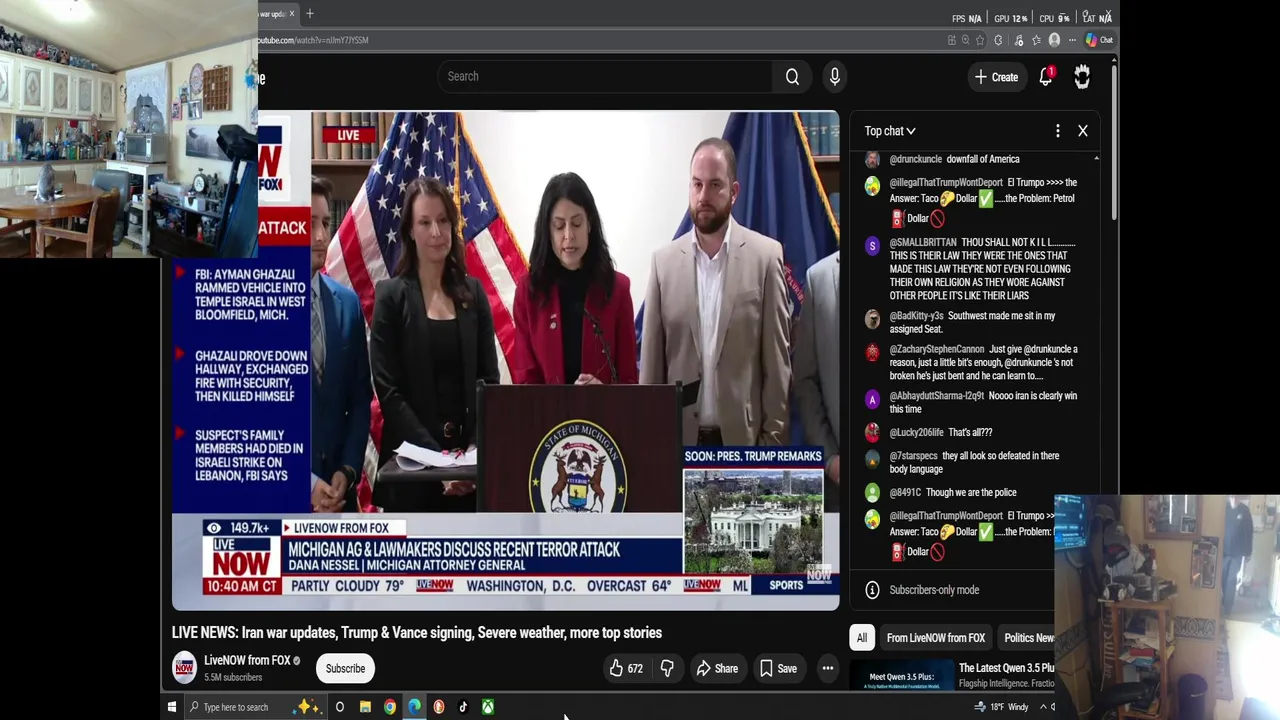Focus the YouTube Search field
The width and height of the screenshot is (1280, 720).
coord(604,76)
